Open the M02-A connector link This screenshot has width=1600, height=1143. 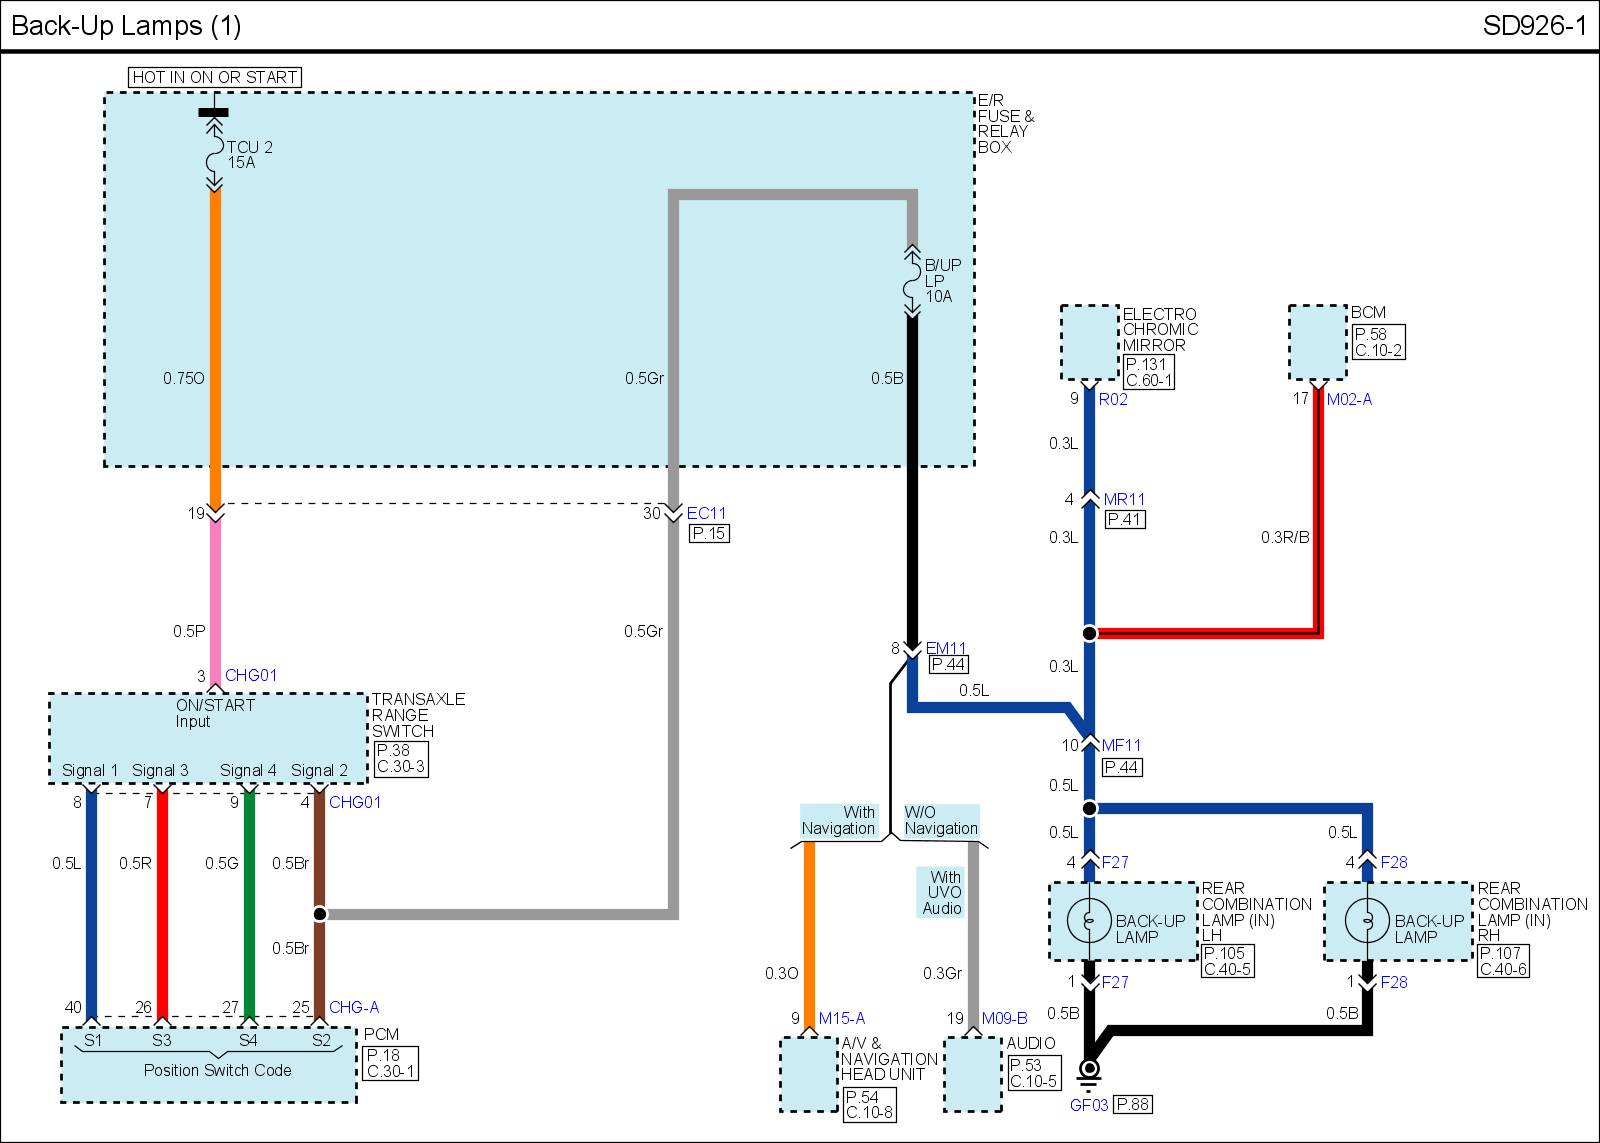[1349, 399]
